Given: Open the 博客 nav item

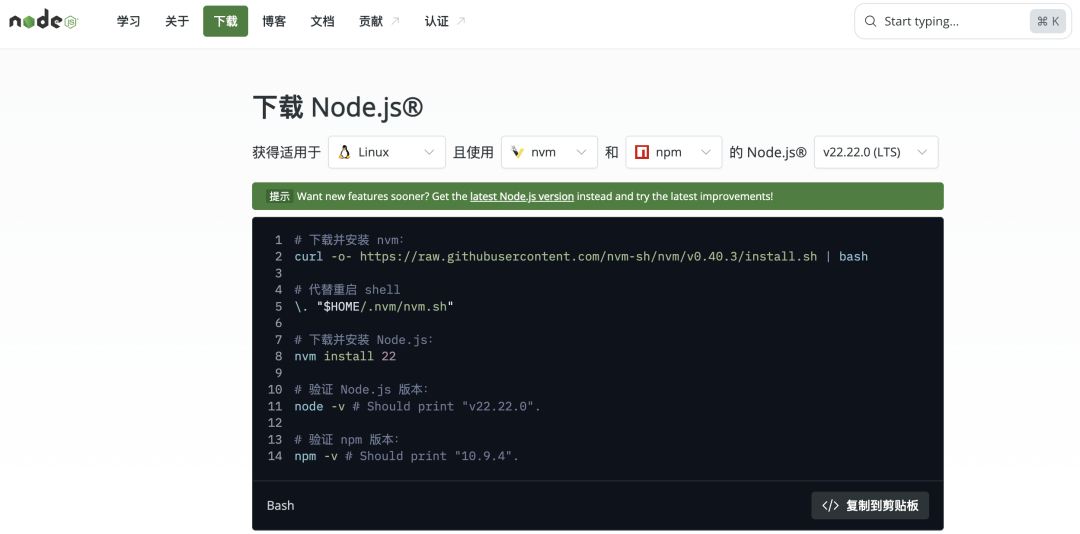Looking at the screenshot, I should pyautogui.click(x=274, y=21).
